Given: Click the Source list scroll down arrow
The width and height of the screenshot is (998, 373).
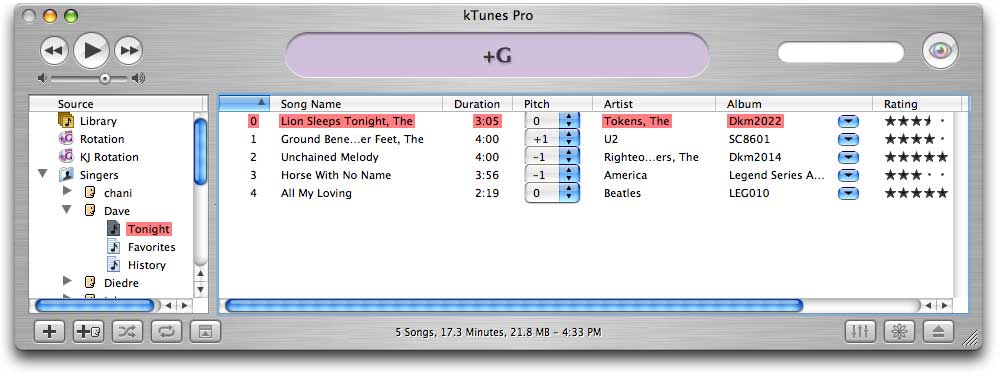Looking at the screenshot, I should coord(200,290).
